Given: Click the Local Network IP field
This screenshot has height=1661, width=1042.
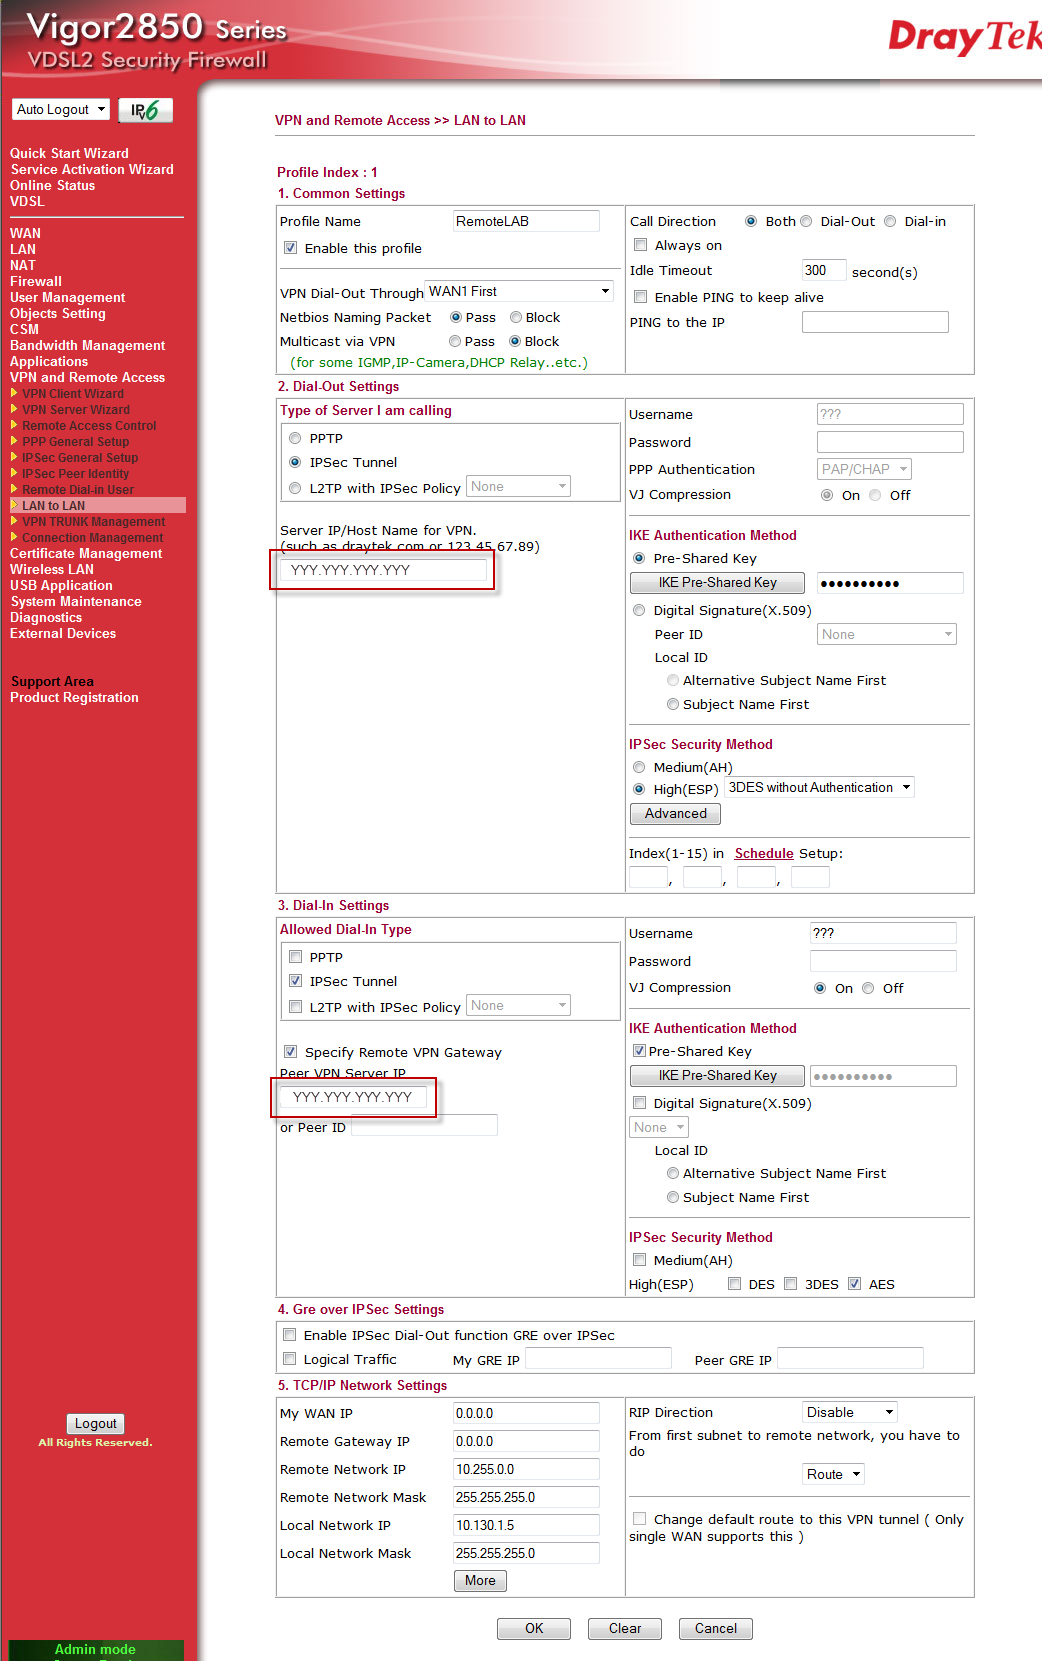Looking at the screenshot, I should click(x=526, y=1525).
